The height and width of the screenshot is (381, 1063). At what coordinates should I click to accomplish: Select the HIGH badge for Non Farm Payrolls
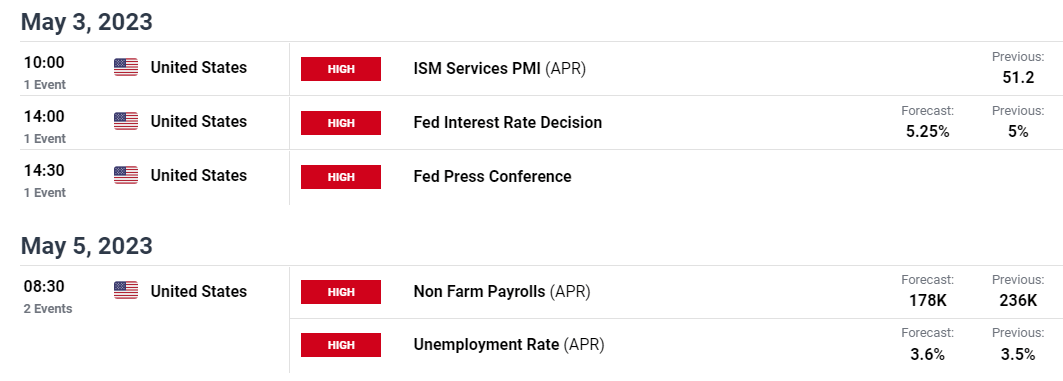(x=341, y=292)
